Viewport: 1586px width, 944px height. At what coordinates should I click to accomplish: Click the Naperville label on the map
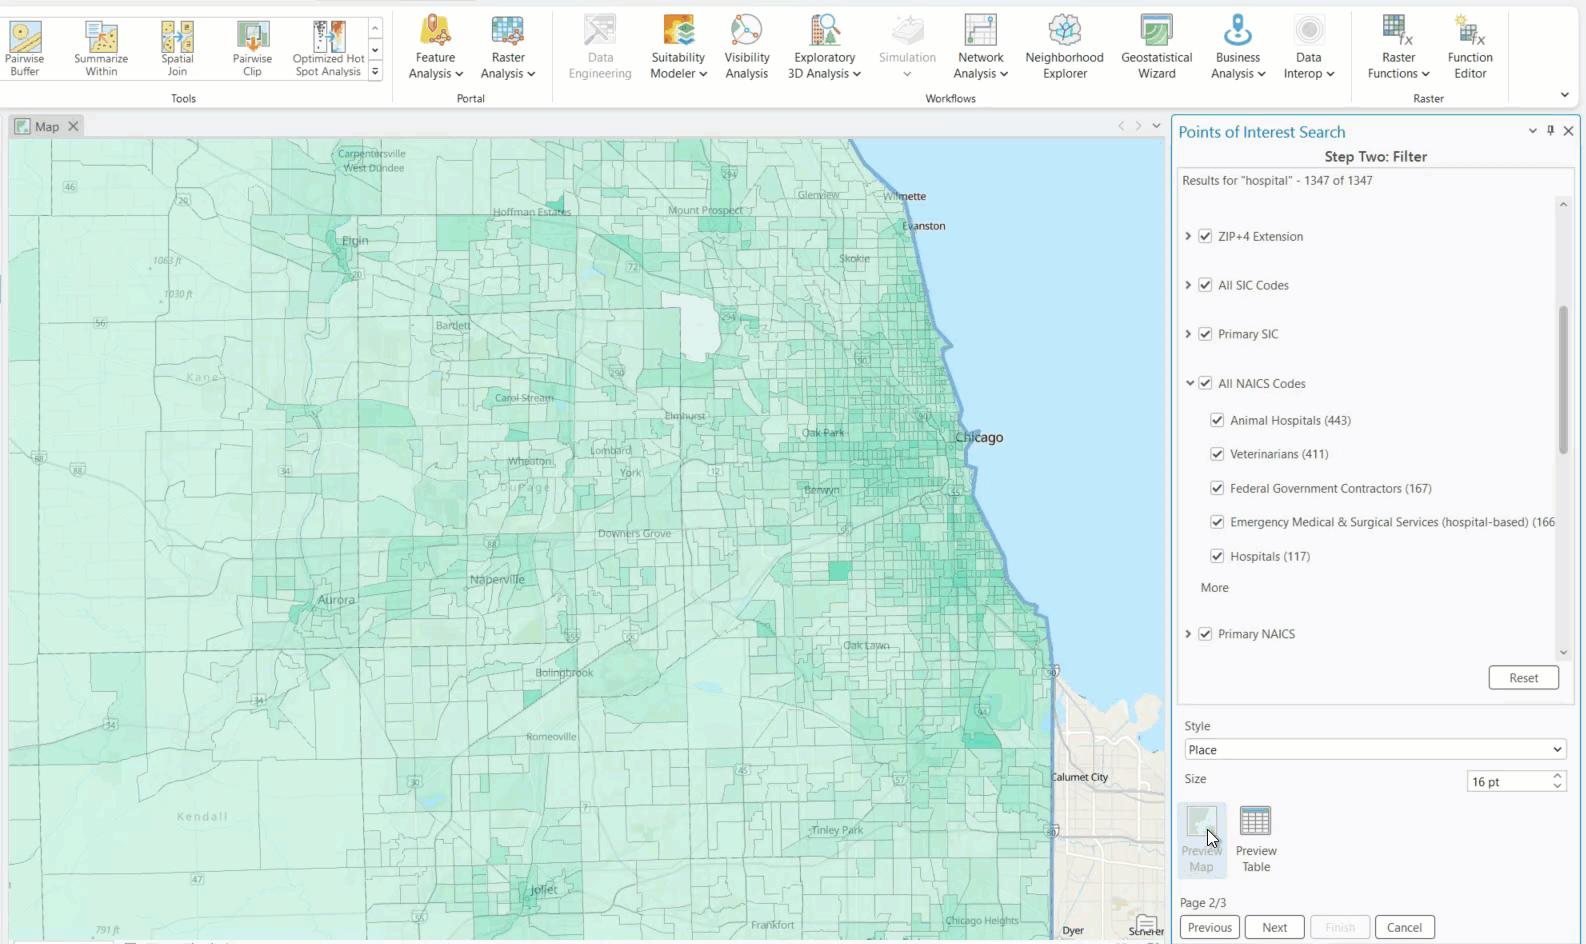(497, 580)
